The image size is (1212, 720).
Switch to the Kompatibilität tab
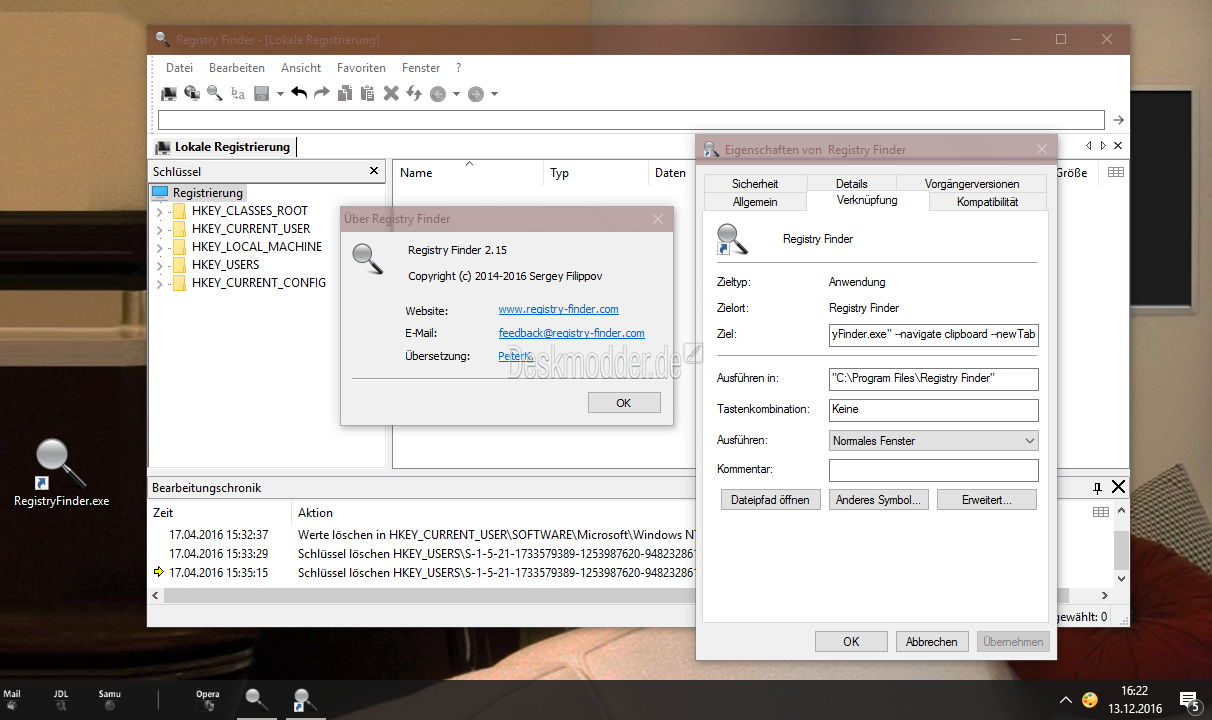point(987,202)
